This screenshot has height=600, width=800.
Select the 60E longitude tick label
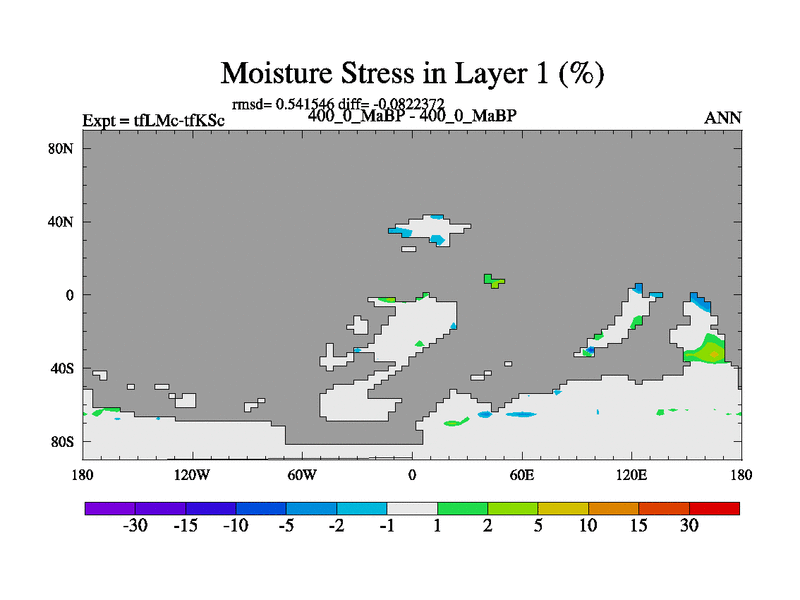coord(521,473)
